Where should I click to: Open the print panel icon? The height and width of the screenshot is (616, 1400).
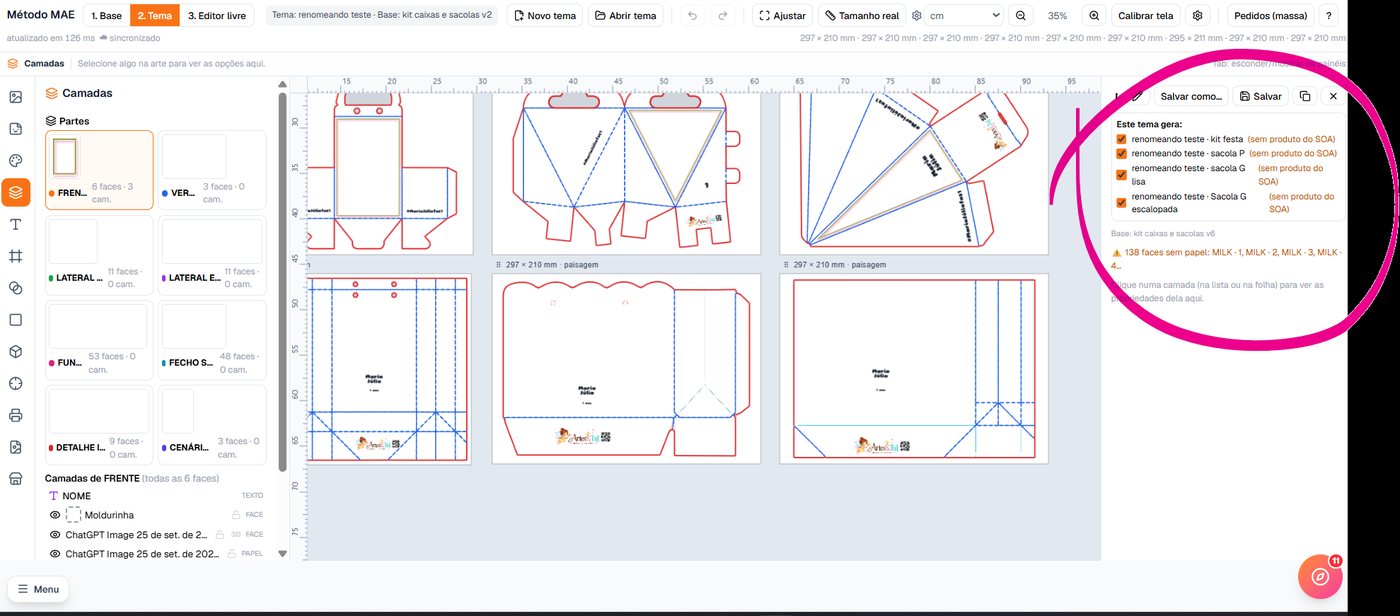[15, 415]
